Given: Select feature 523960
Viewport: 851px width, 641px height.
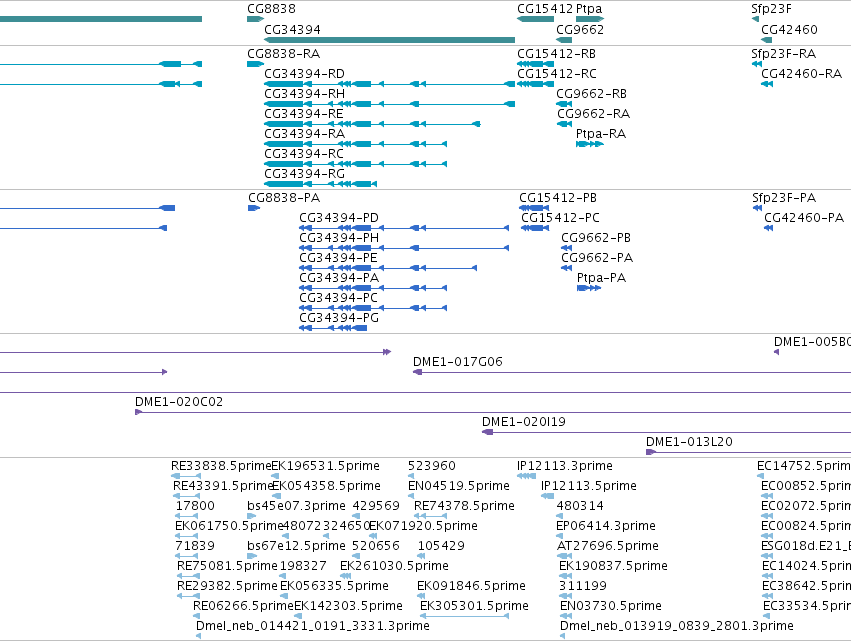Looking at the screenshot, I should [431, 466].
